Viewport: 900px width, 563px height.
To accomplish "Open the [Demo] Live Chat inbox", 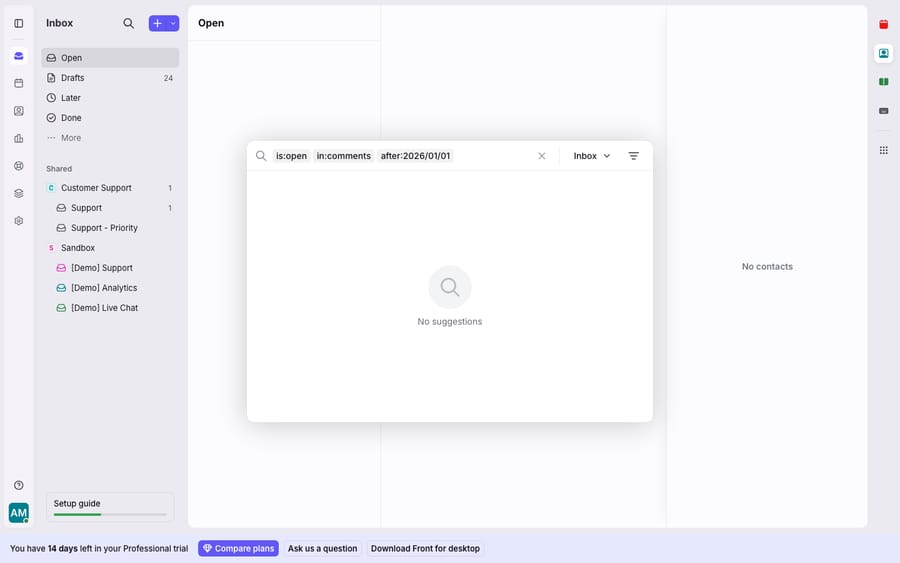I will 110,308.
